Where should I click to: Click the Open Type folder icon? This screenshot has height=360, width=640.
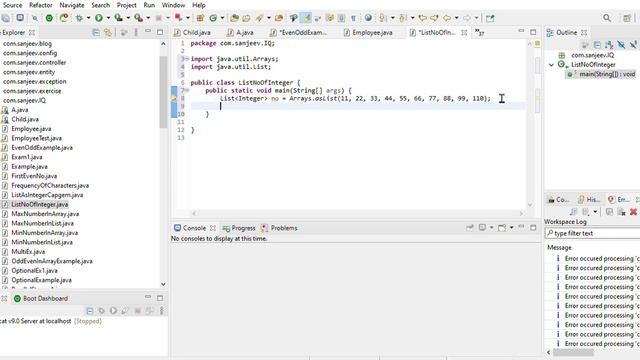(234, 18)
